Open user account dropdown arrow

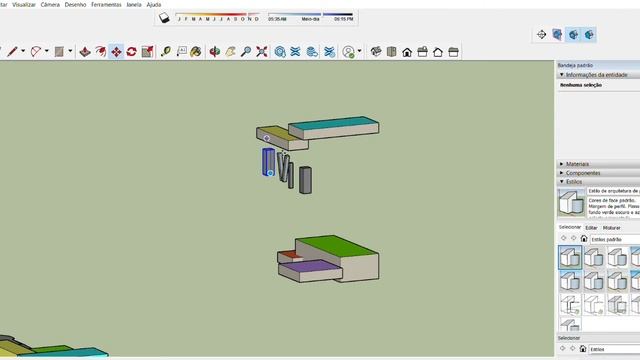(359, 51)
